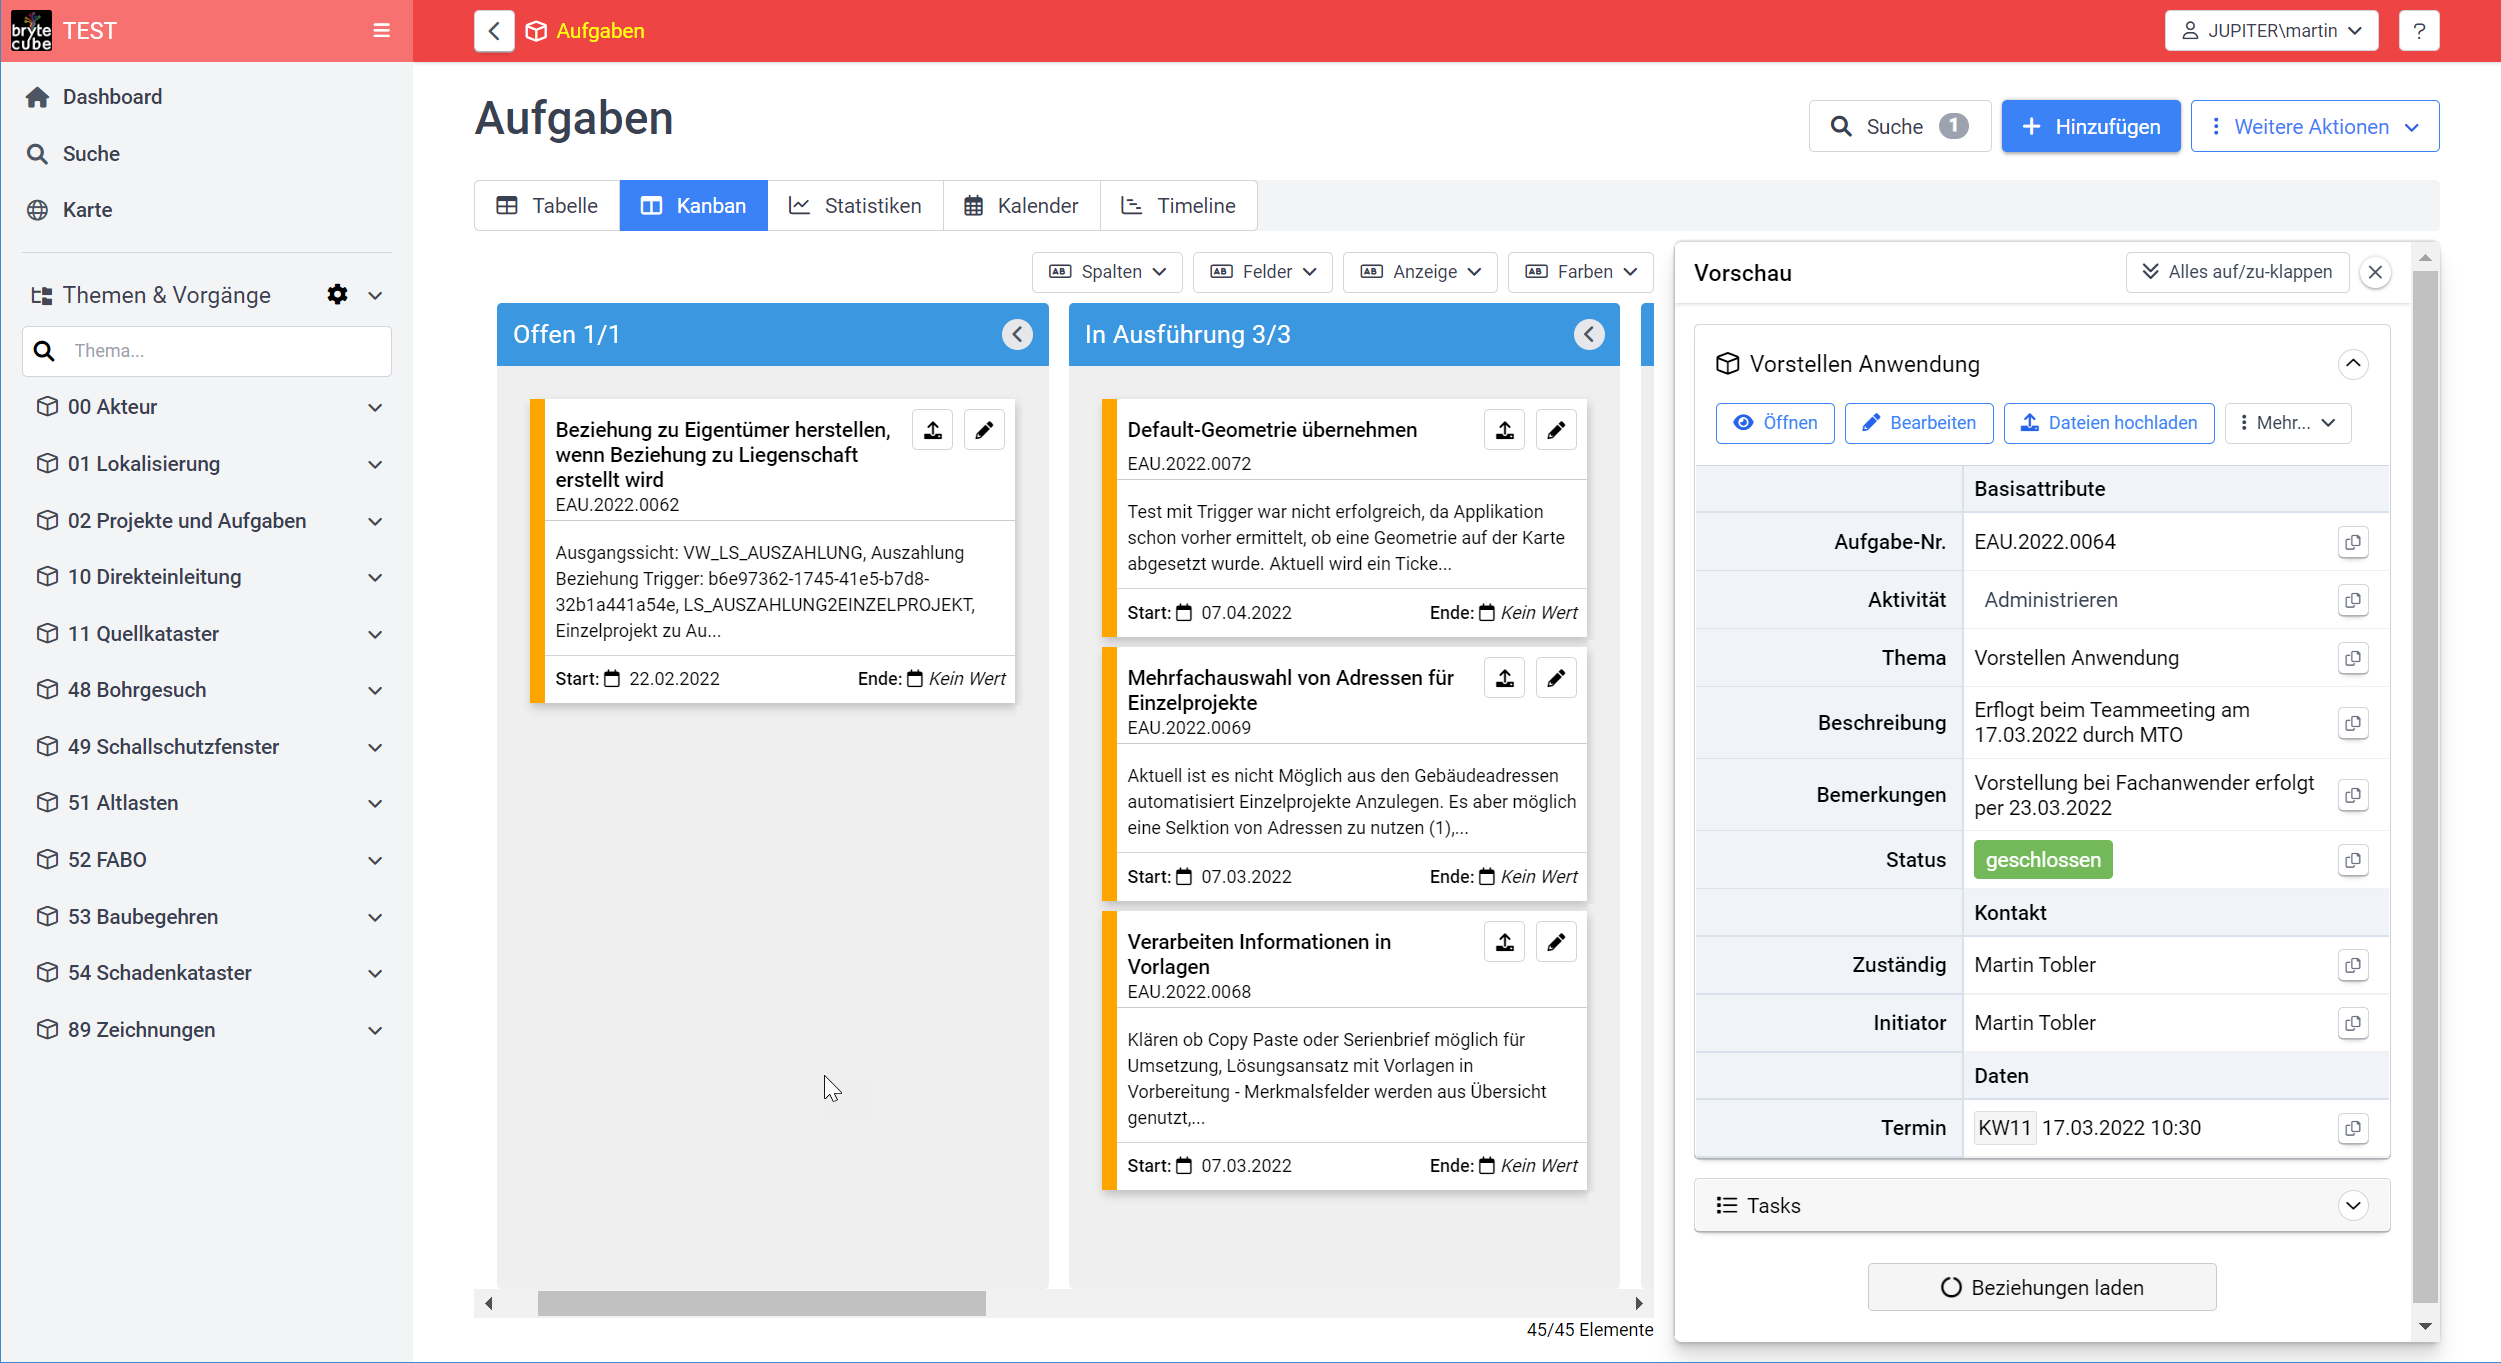Collapse the In Ausführung column with its arrow

click(x=1589, y=334)
